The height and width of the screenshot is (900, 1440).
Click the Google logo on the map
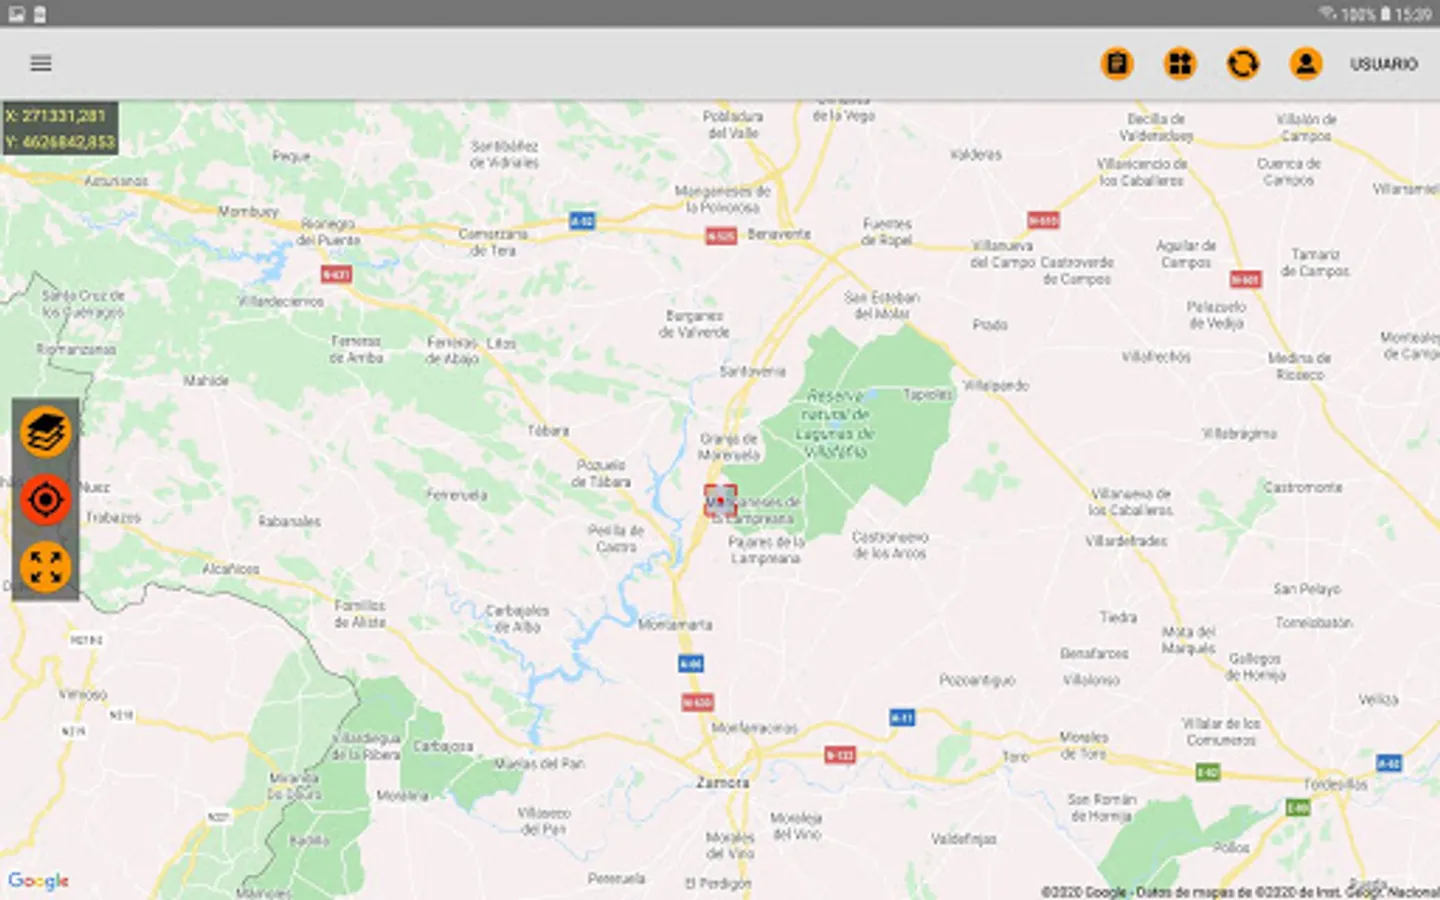pyautogui.click(x=39, y=881)
